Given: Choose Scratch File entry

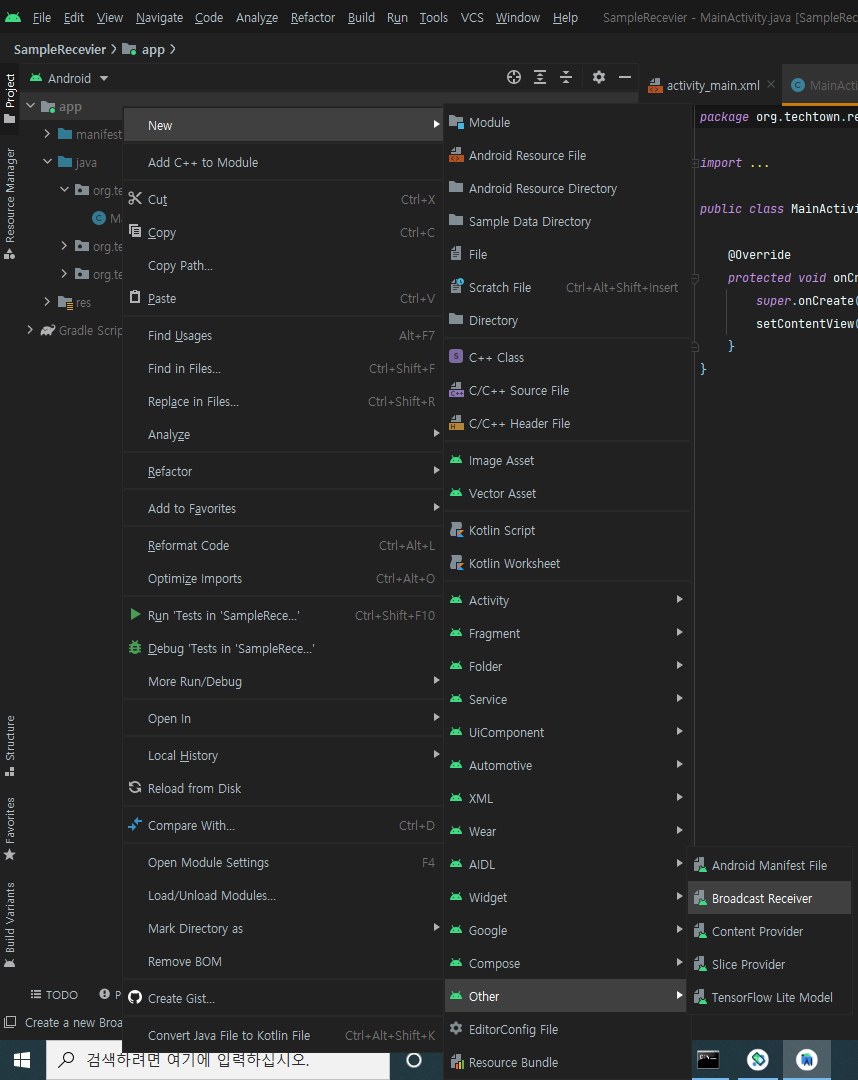Looking at the screenshot, I should 566,288.
